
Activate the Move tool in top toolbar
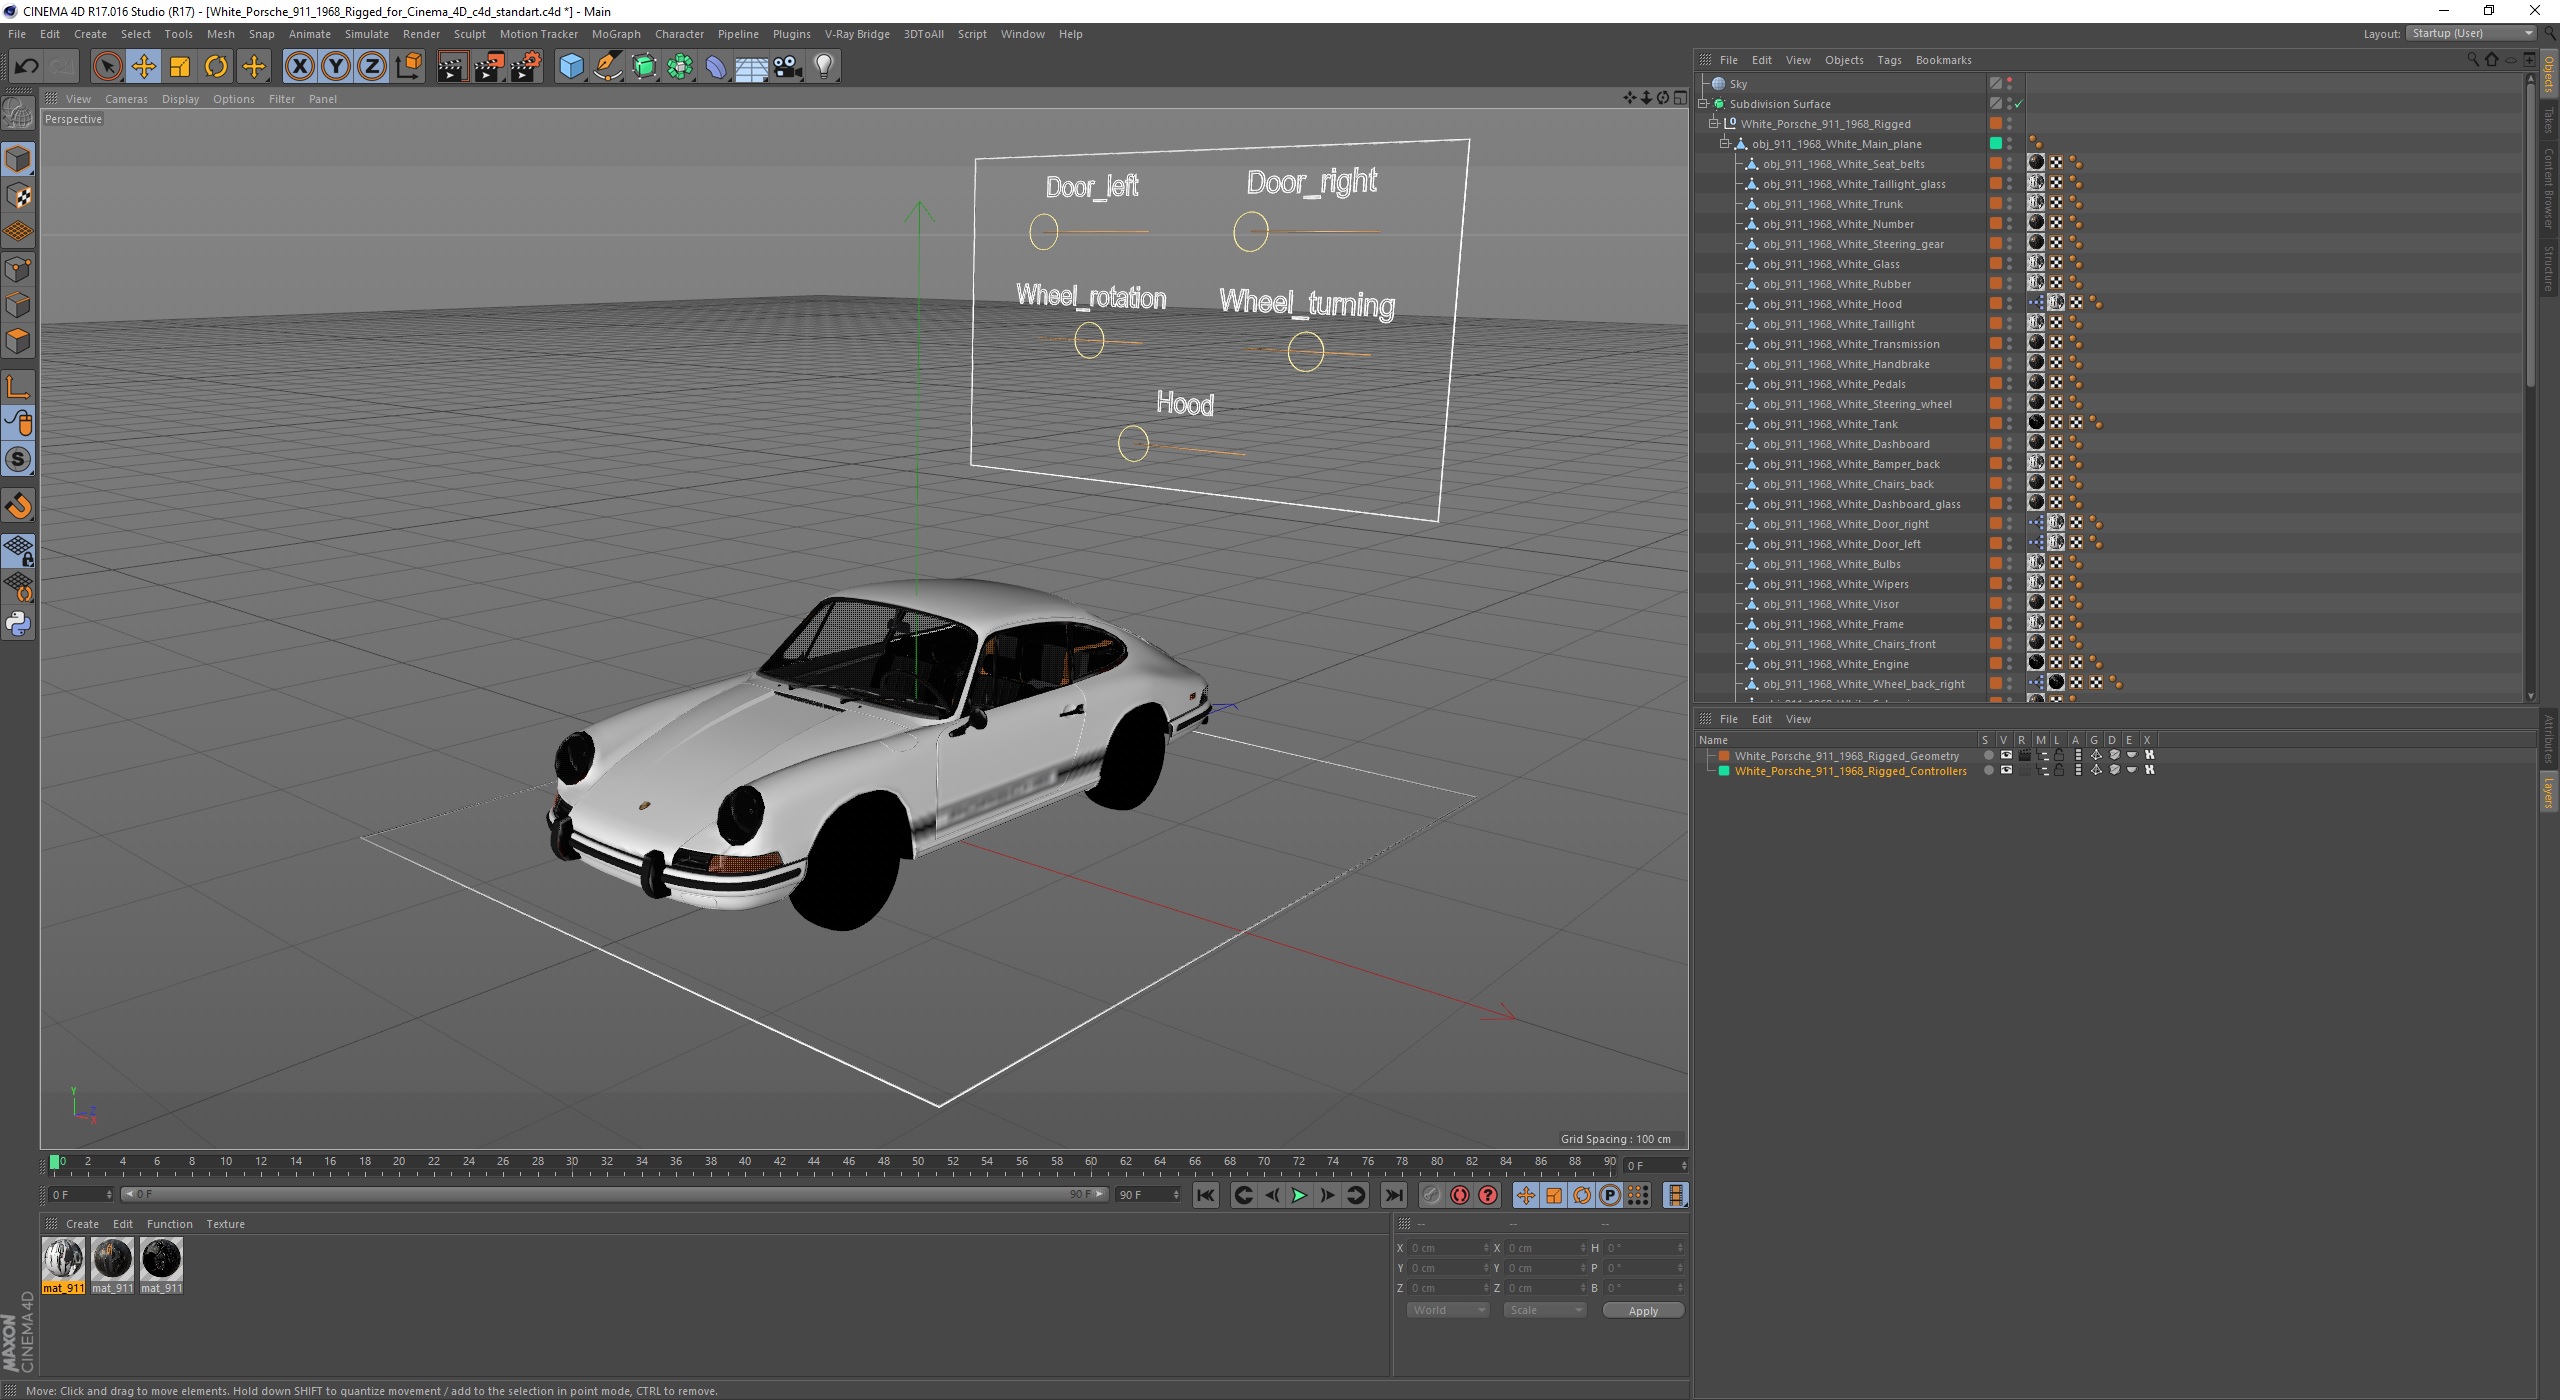pyautogui.click(x=144, y=67)
